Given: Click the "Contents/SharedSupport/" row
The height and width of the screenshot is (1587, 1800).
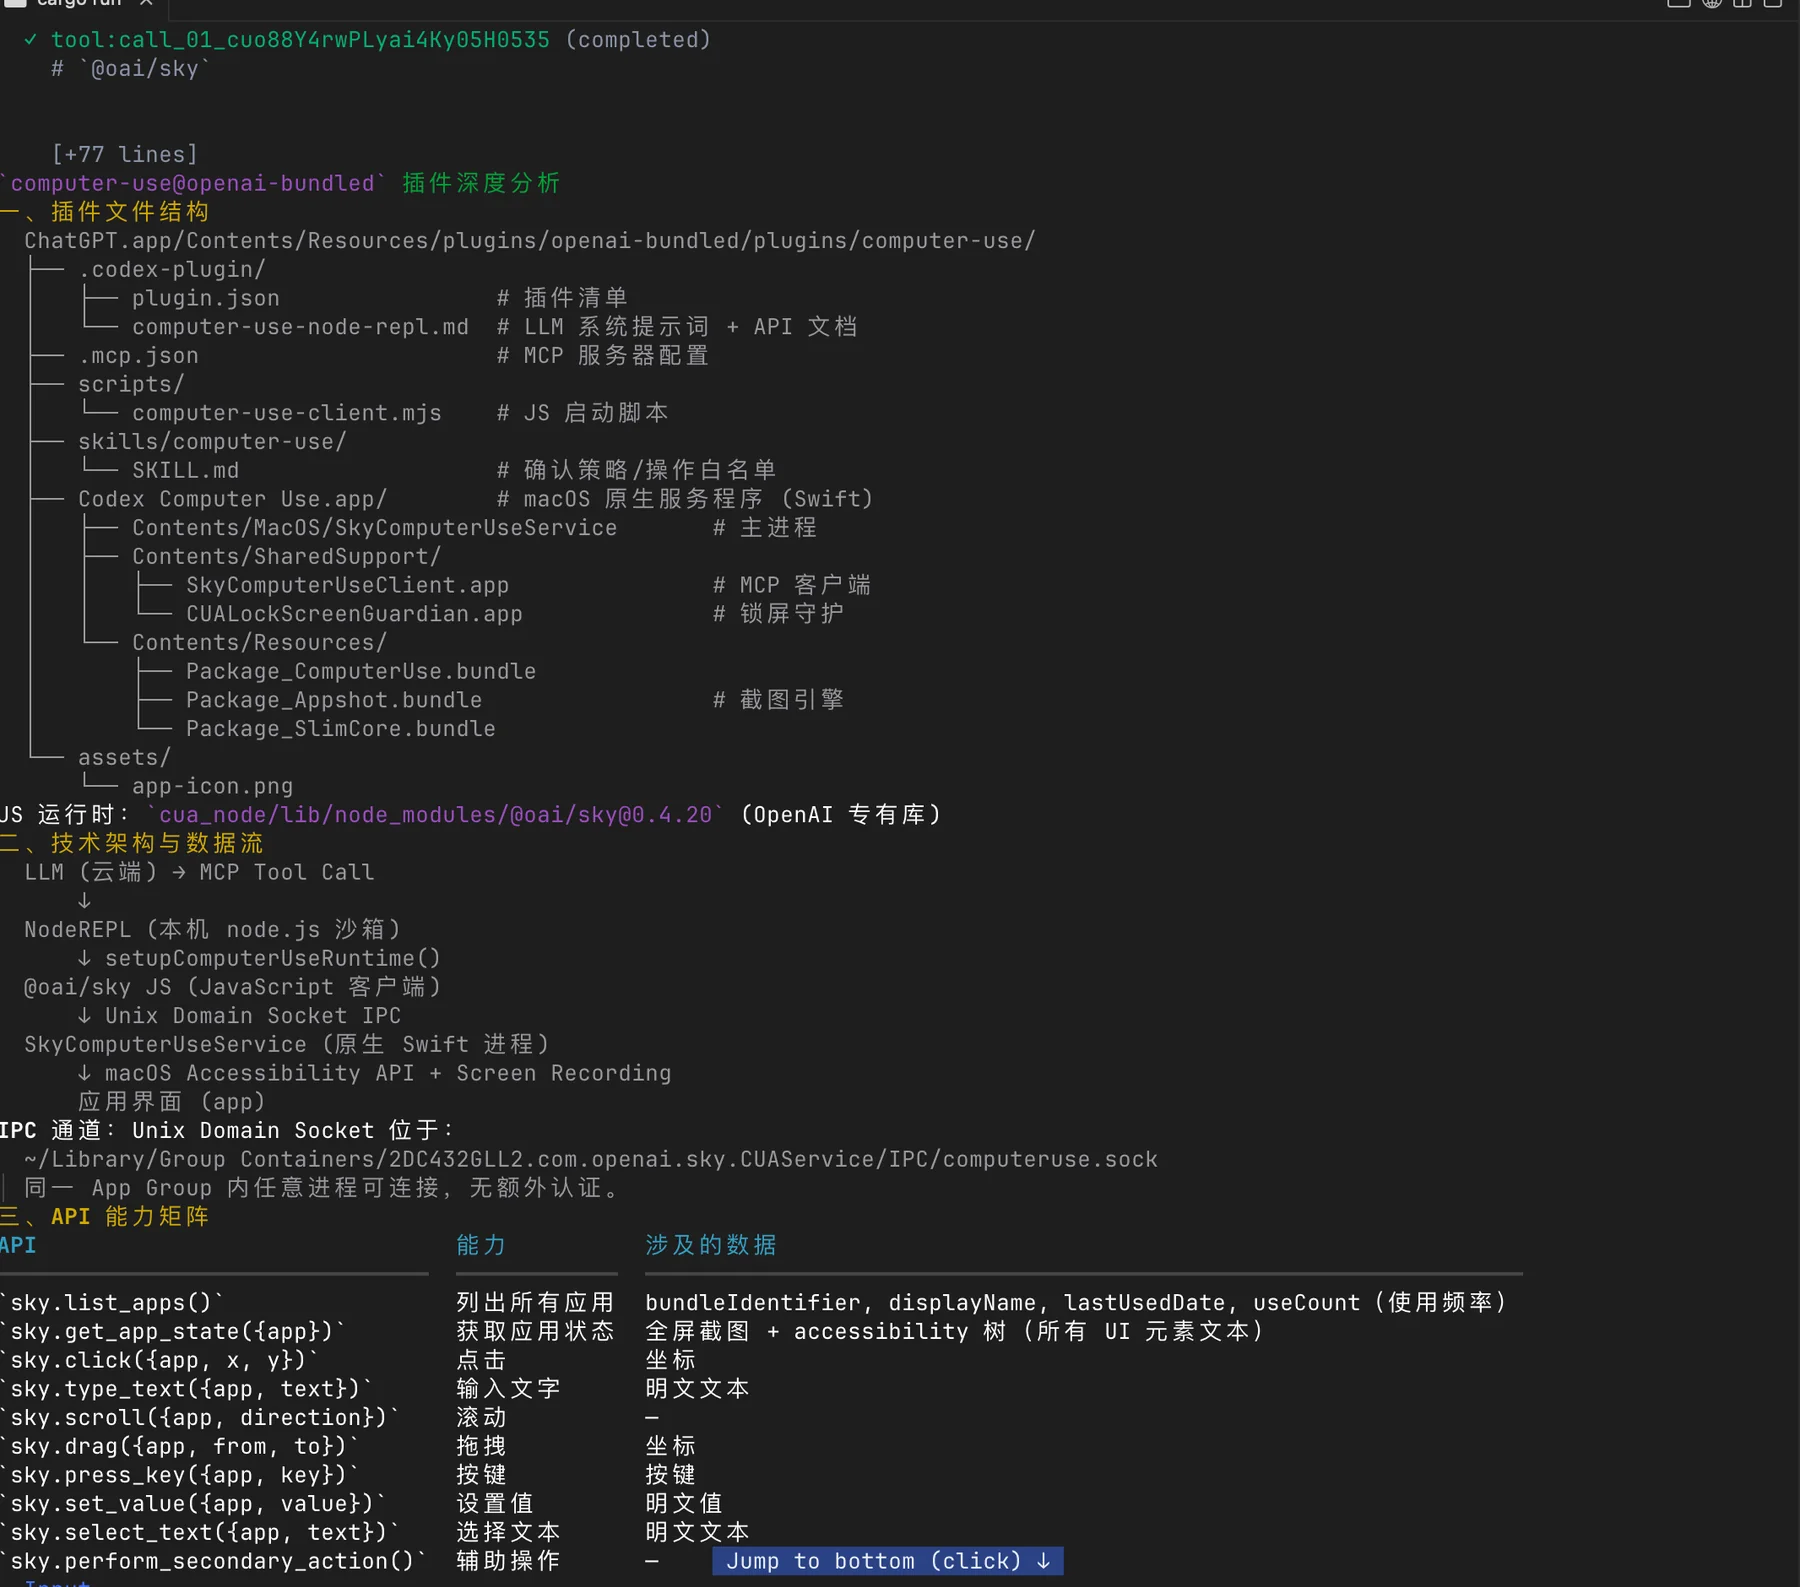Looking at the screenshot, I should 286,556.
